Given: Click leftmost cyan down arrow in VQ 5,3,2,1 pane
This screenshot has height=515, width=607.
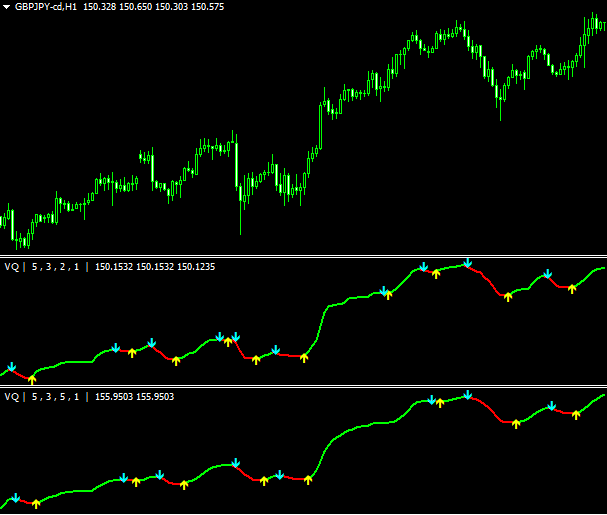Looking at the screenshot, I should tap(11, 368).
